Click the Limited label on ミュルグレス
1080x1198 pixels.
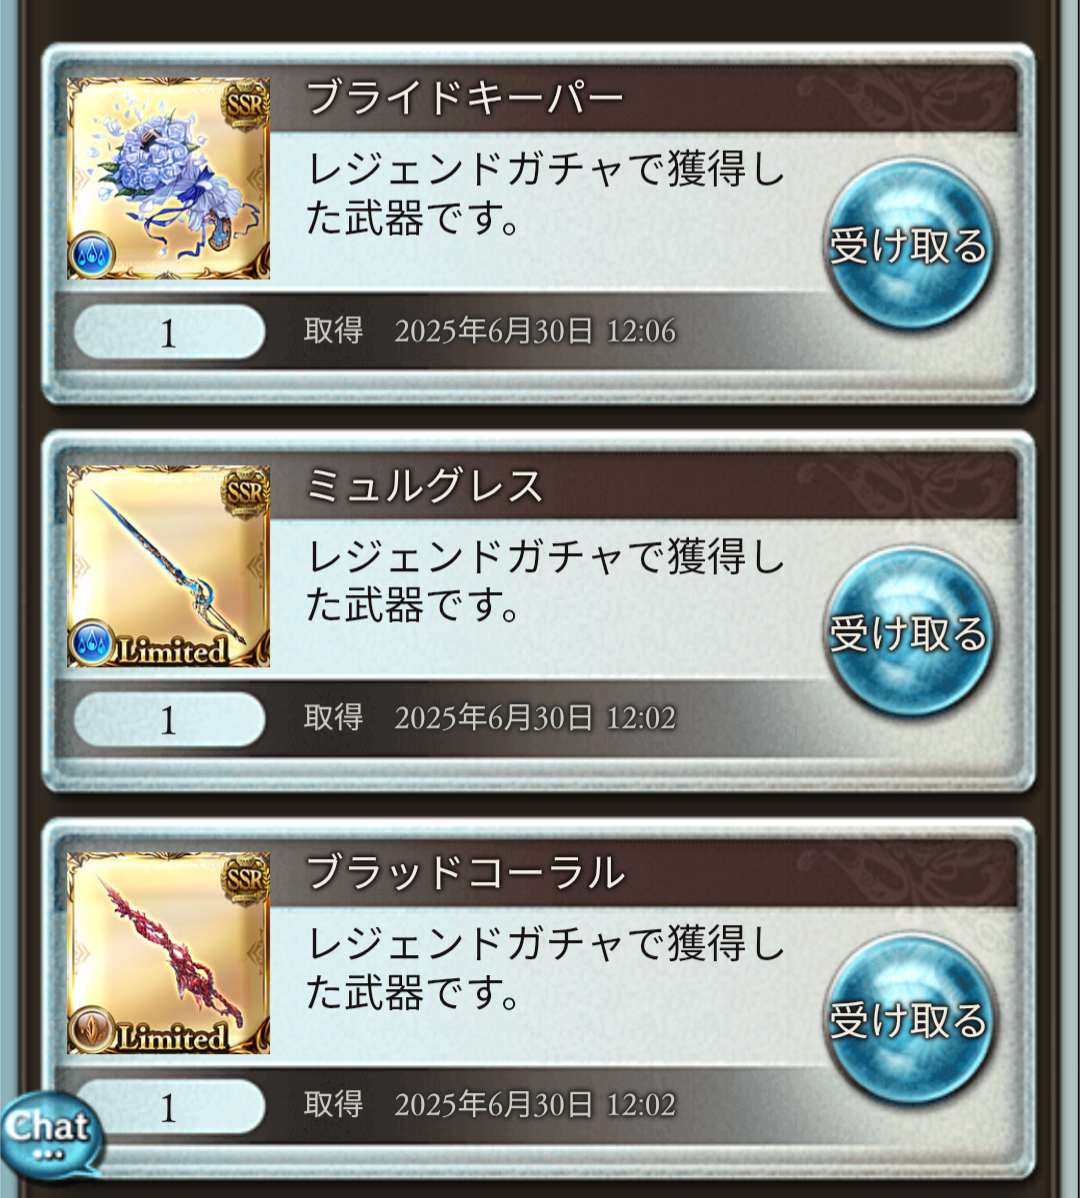(x=173, y=651)
